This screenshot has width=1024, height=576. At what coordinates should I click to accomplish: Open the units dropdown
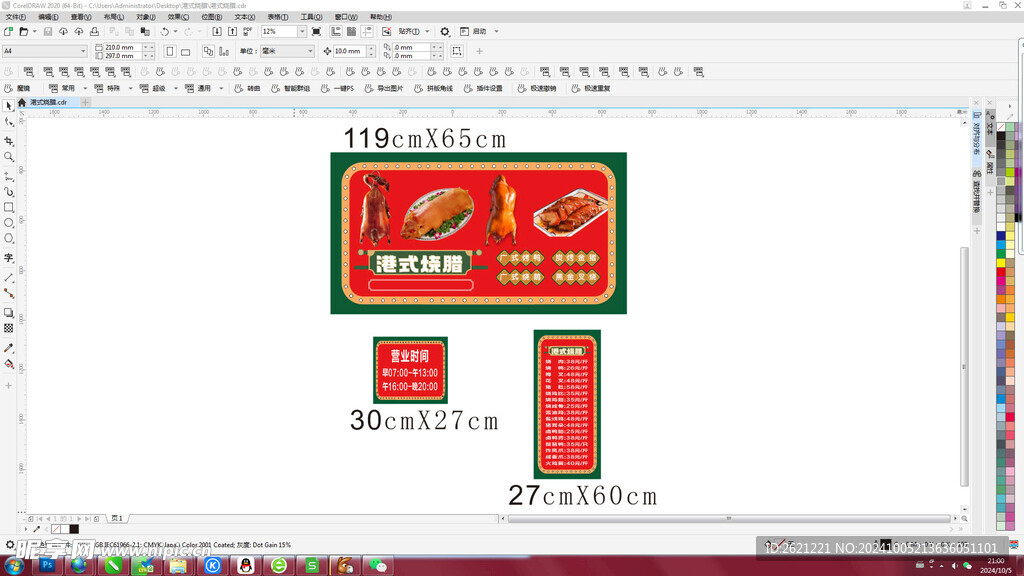click(x=310, y=51)
